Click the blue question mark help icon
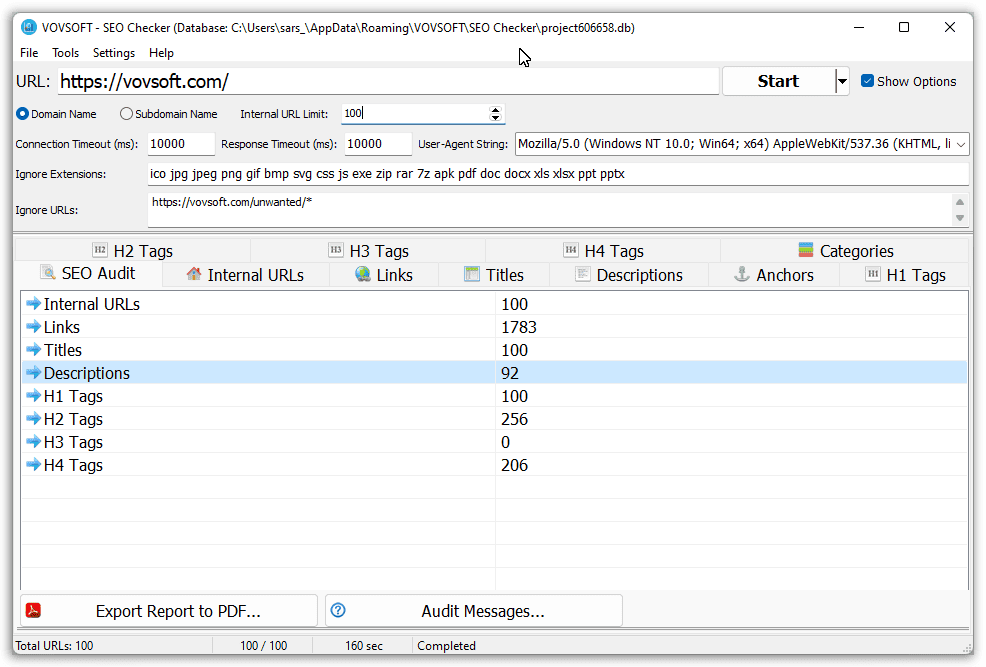The image size is (986, 667). click(338, 610)
